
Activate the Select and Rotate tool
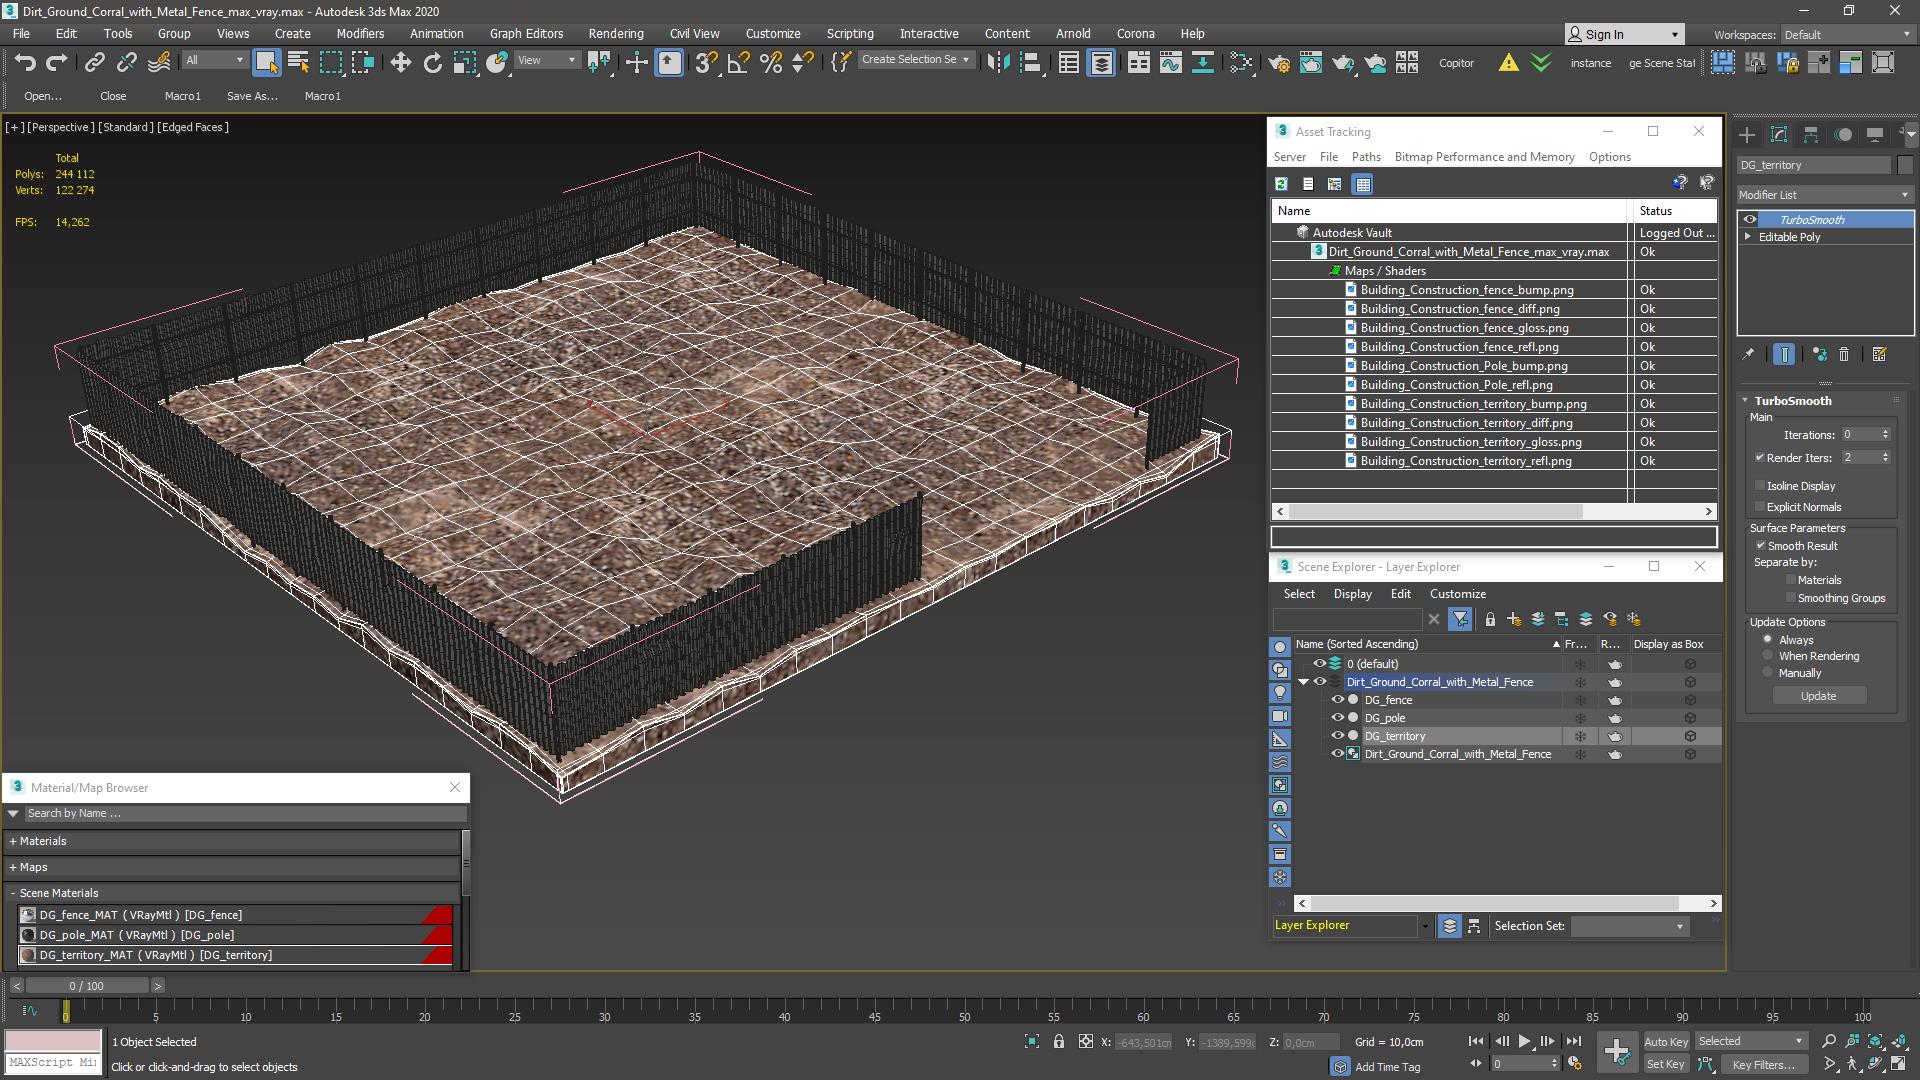tap(432, 63)
